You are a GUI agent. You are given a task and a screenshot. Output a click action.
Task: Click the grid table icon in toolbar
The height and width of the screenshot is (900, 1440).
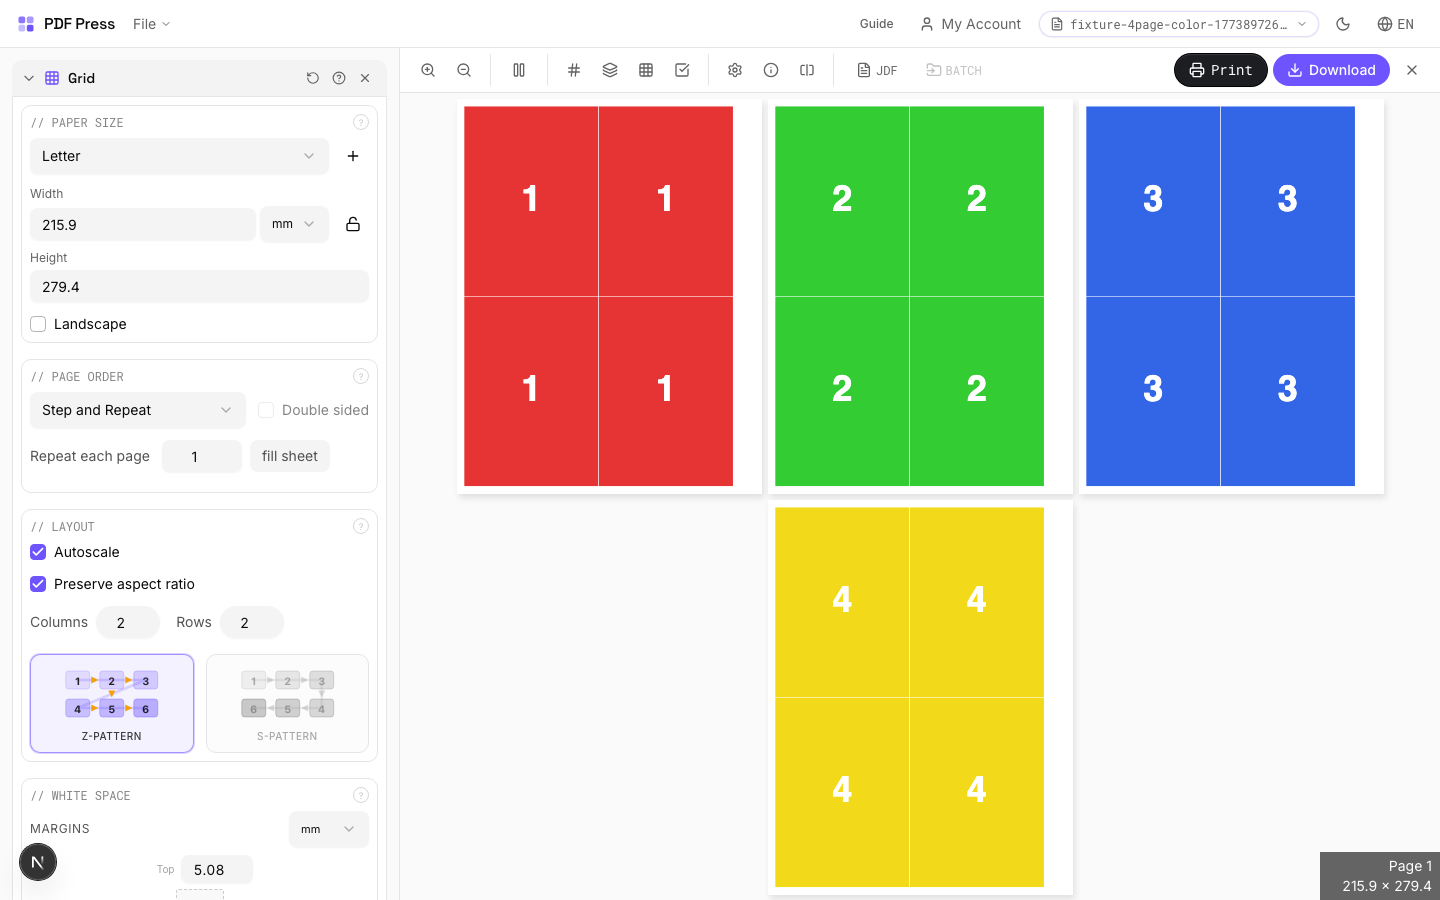tap(646, 70)
